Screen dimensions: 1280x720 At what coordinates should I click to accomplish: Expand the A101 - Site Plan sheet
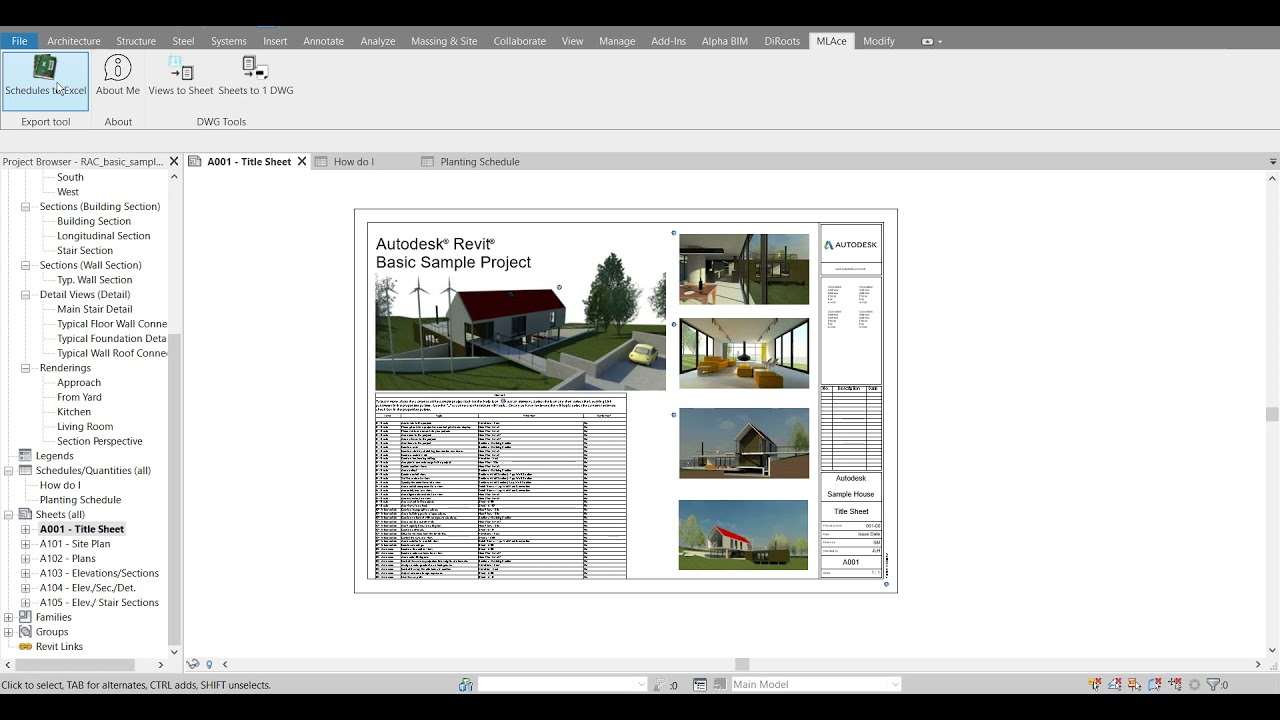[x=26, y=544]
